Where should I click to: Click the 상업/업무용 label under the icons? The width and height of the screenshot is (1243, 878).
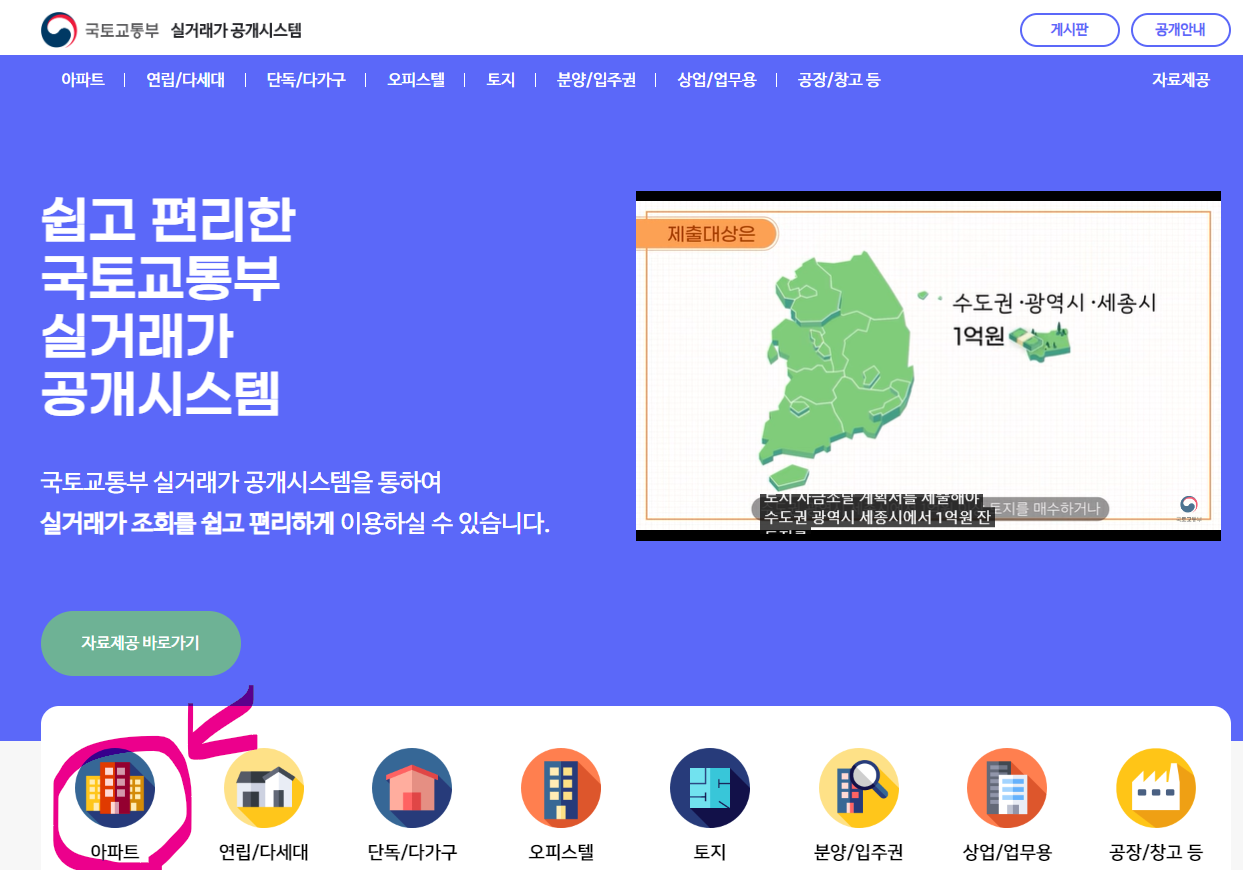pos(1007,853)
